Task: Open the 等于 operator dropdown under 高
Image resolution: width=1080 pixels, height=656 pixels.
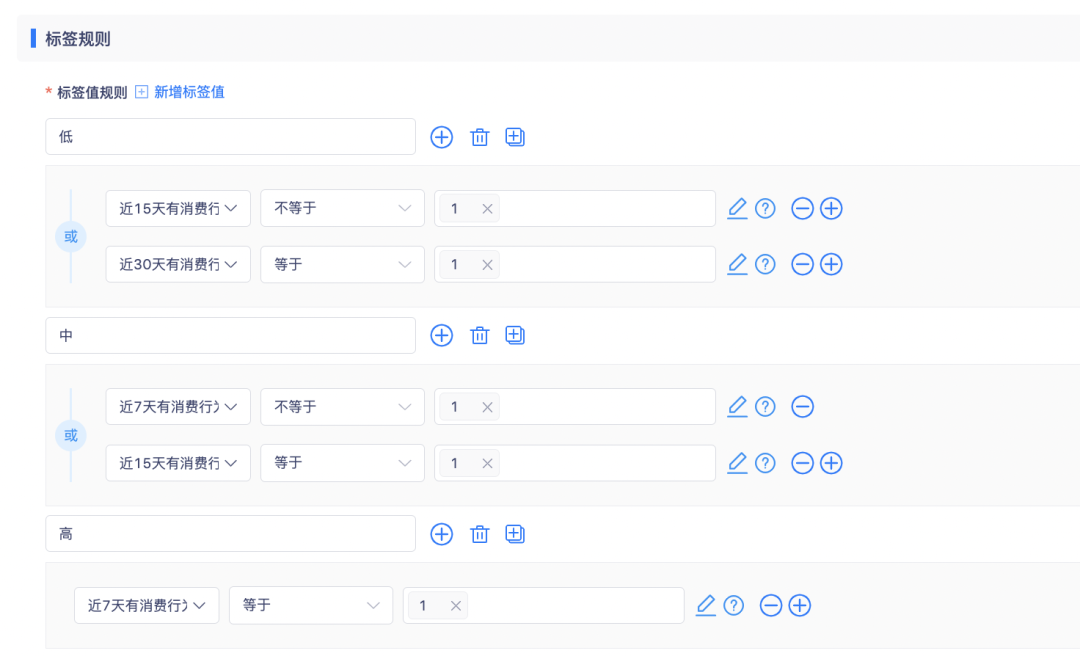Action: pos(311,605)
